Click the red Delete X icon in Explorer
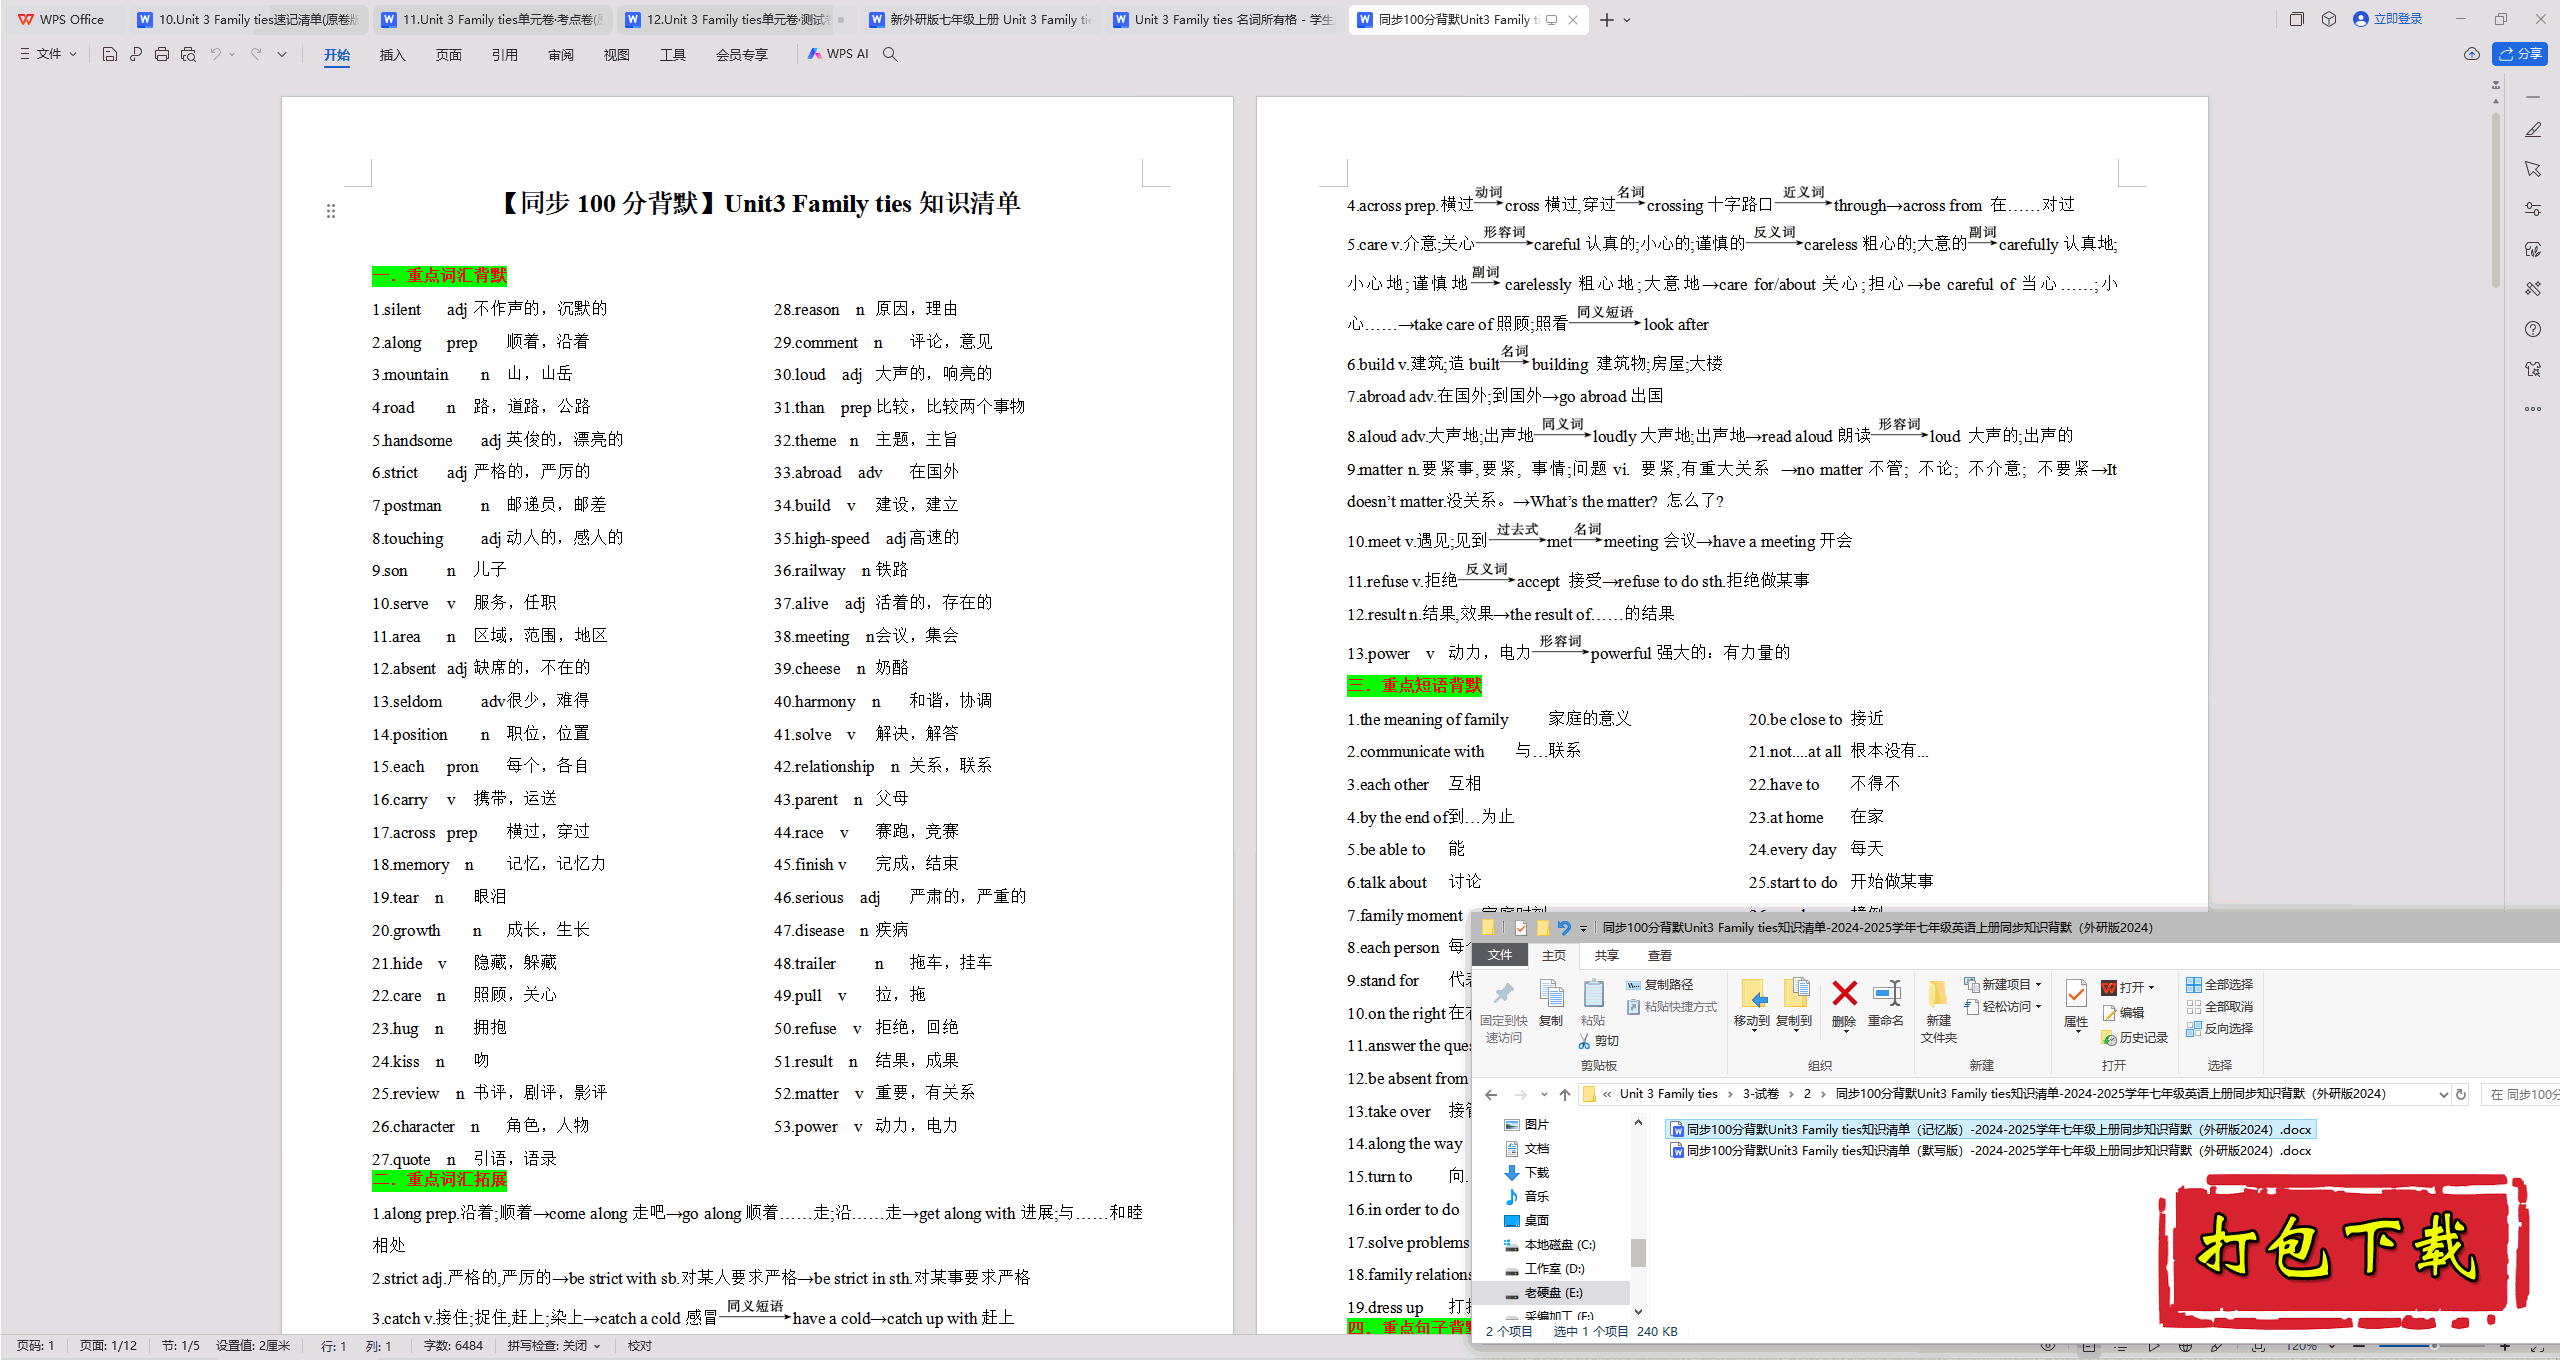Image resolution: width=2560 pixels, height=1360 pixels. click(x=1844, y=993)
